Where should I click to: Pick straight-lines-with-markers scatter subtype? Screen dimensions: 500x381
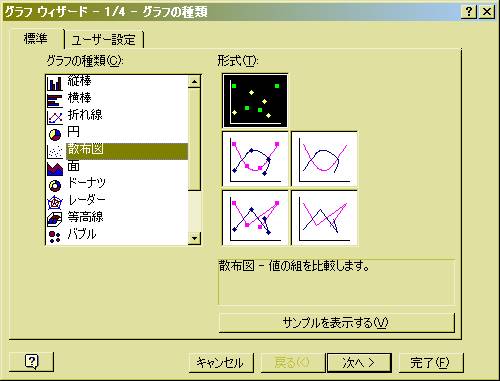point(255,218)
